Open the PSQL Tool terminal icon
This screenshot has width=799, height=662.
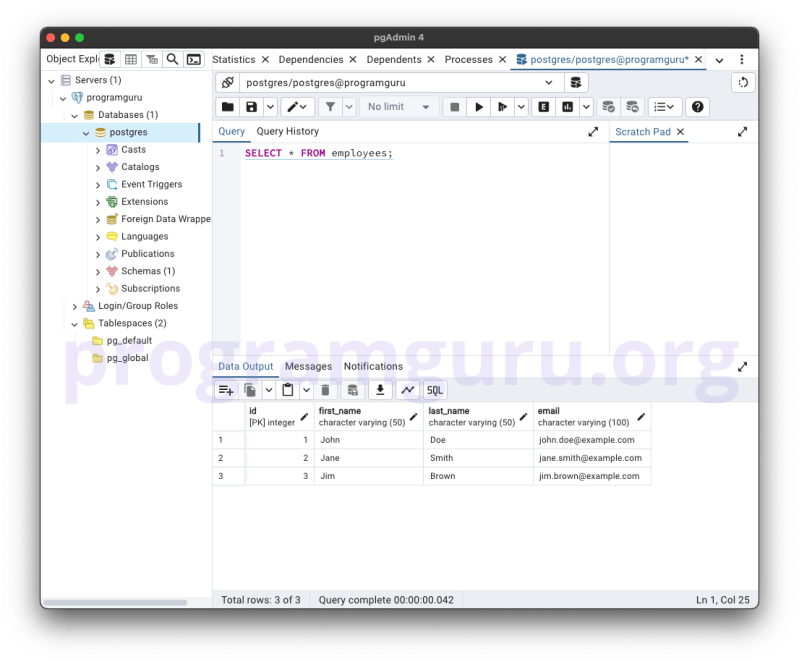pyautogui.click(x=194, y=59)
